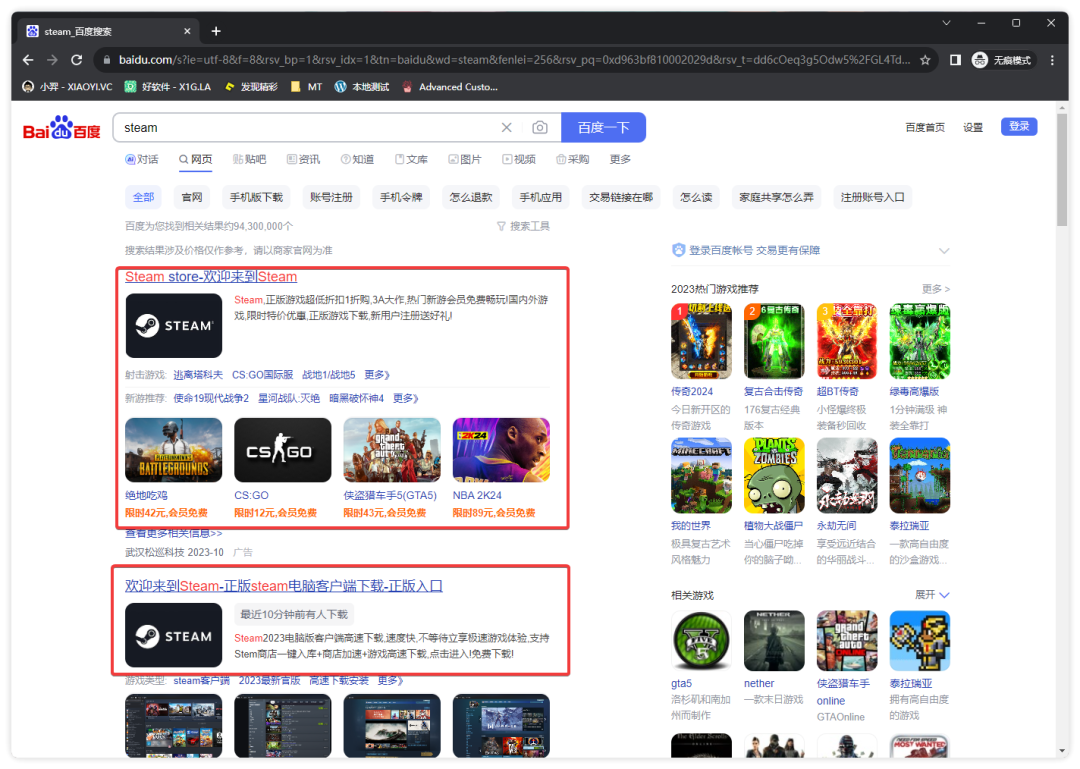Click the camera image search icon

coord(540,128)
